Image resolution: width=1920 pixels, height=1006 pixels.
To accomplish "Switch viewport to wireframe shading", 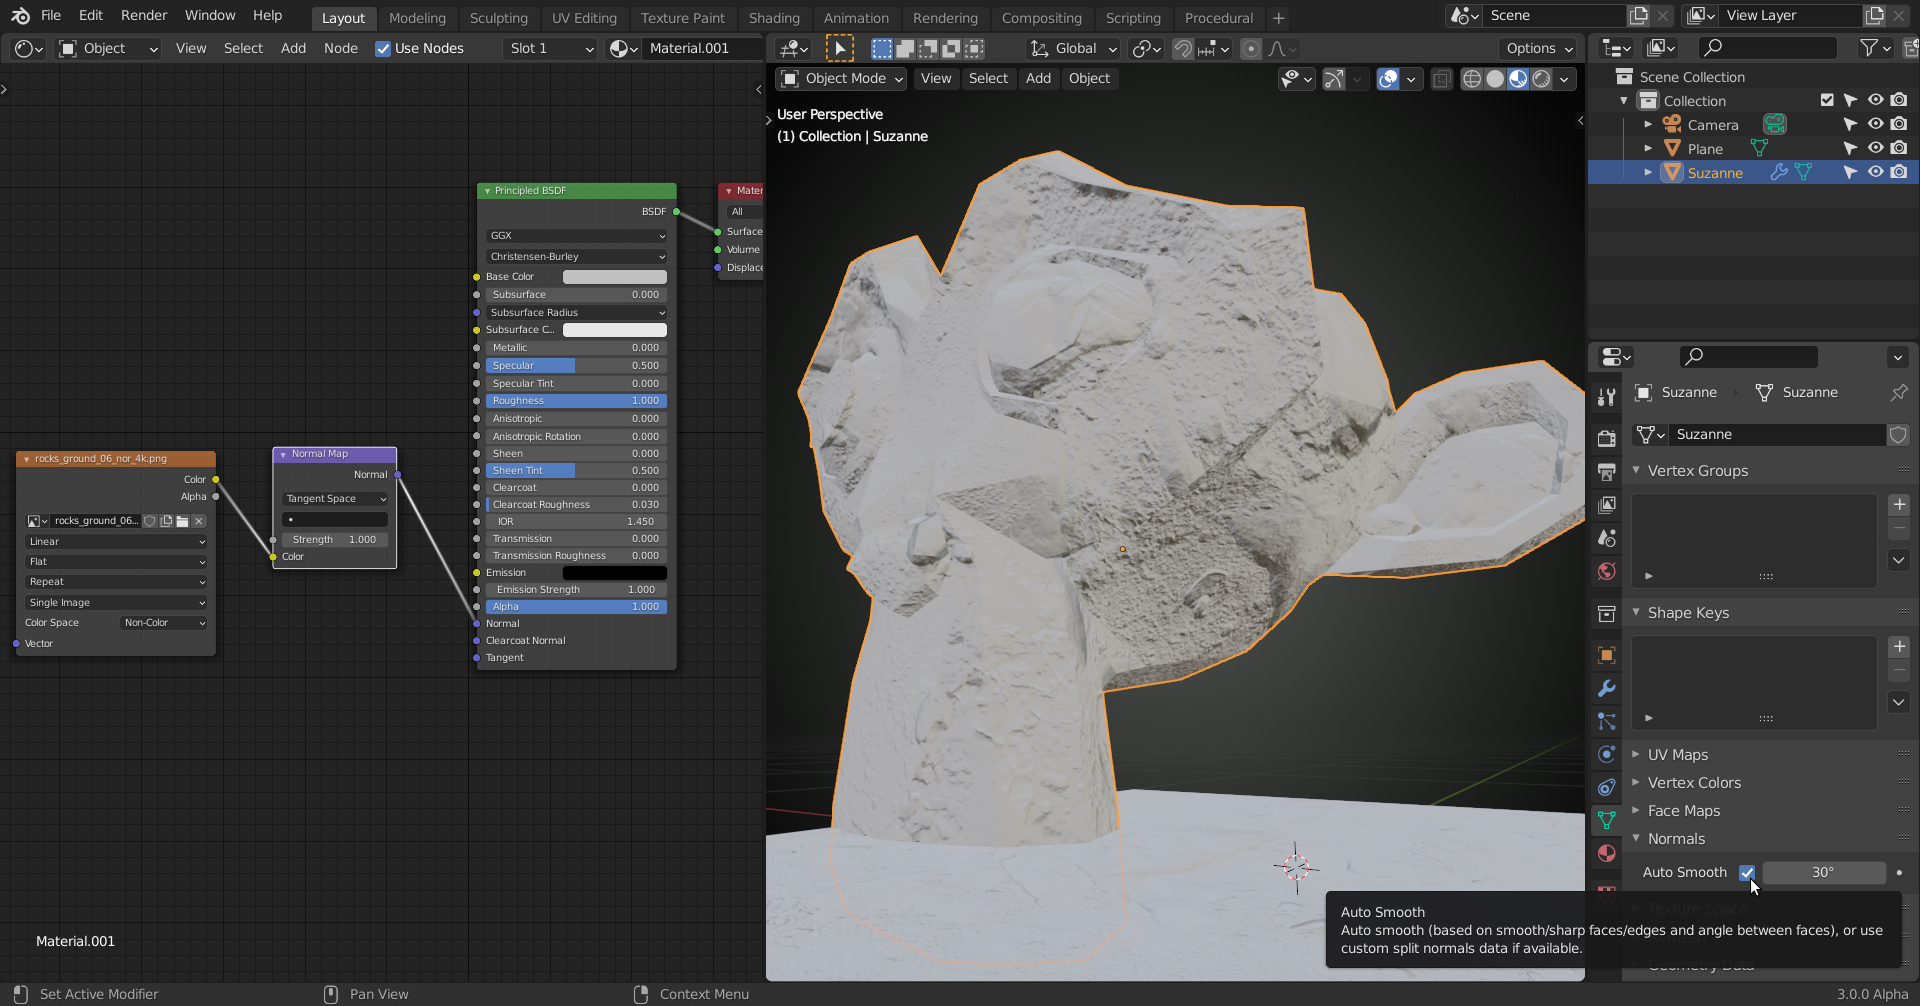I will click(x=1472, y=79).
